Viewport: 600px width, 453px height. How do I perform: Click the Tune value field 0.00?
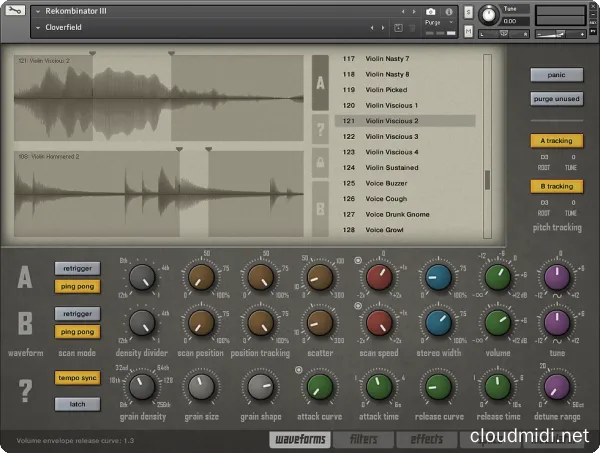point(516,21)
